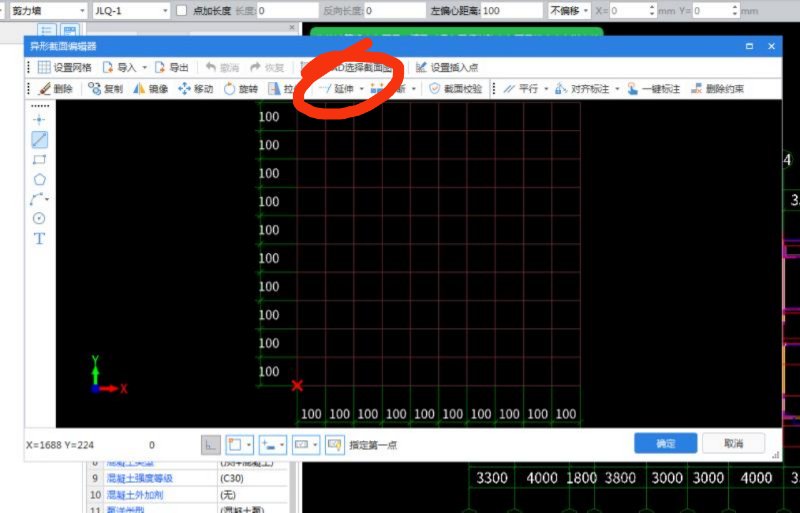Select the 延伸 extend tool
Image resolution: width=800 pixels, height=513 pixels.
click(x=336, y=89)
